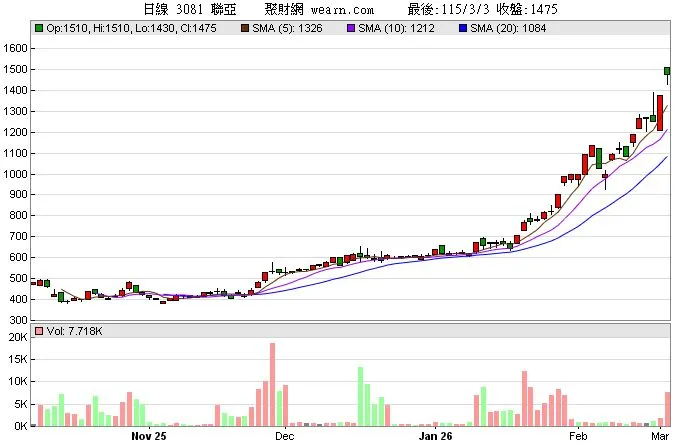
Task: Click the '最後:115/3/3' date text
Action: [x=448, y=9]
